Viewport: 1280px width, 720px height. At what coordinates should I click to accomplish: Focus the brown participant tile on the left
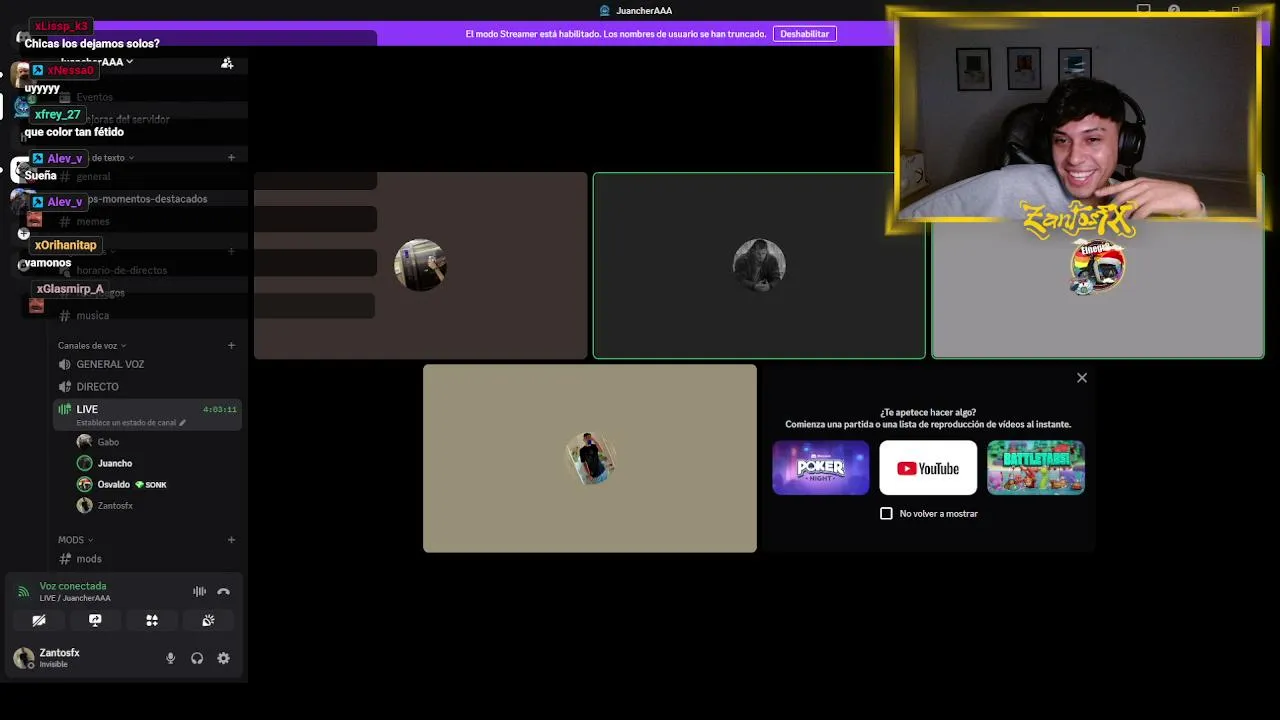point(420,265)
